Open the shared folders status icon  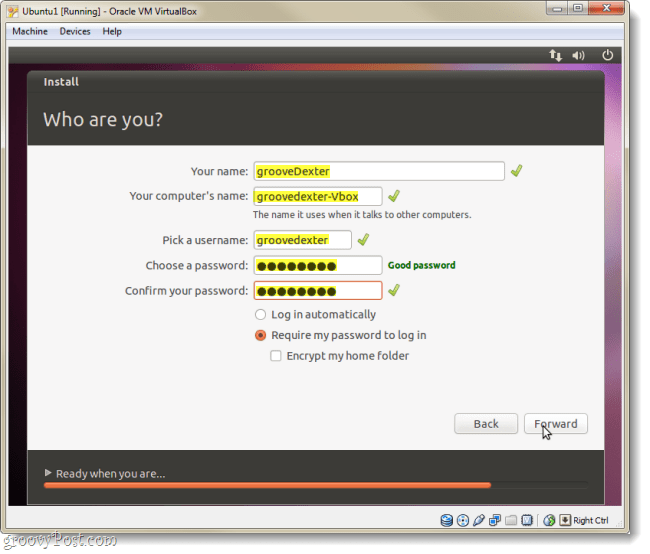coord(511,520)
